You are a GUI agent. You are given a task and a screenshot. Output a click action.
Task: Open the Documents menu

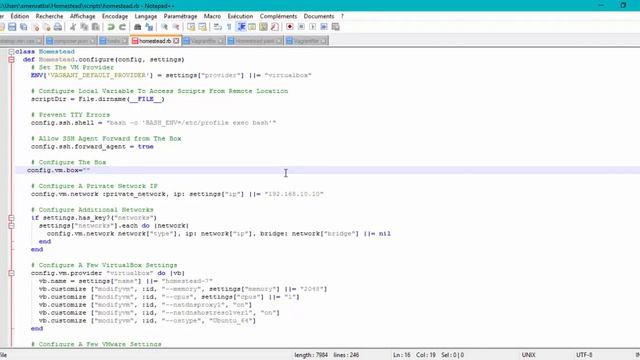click(x=319, y=16)
